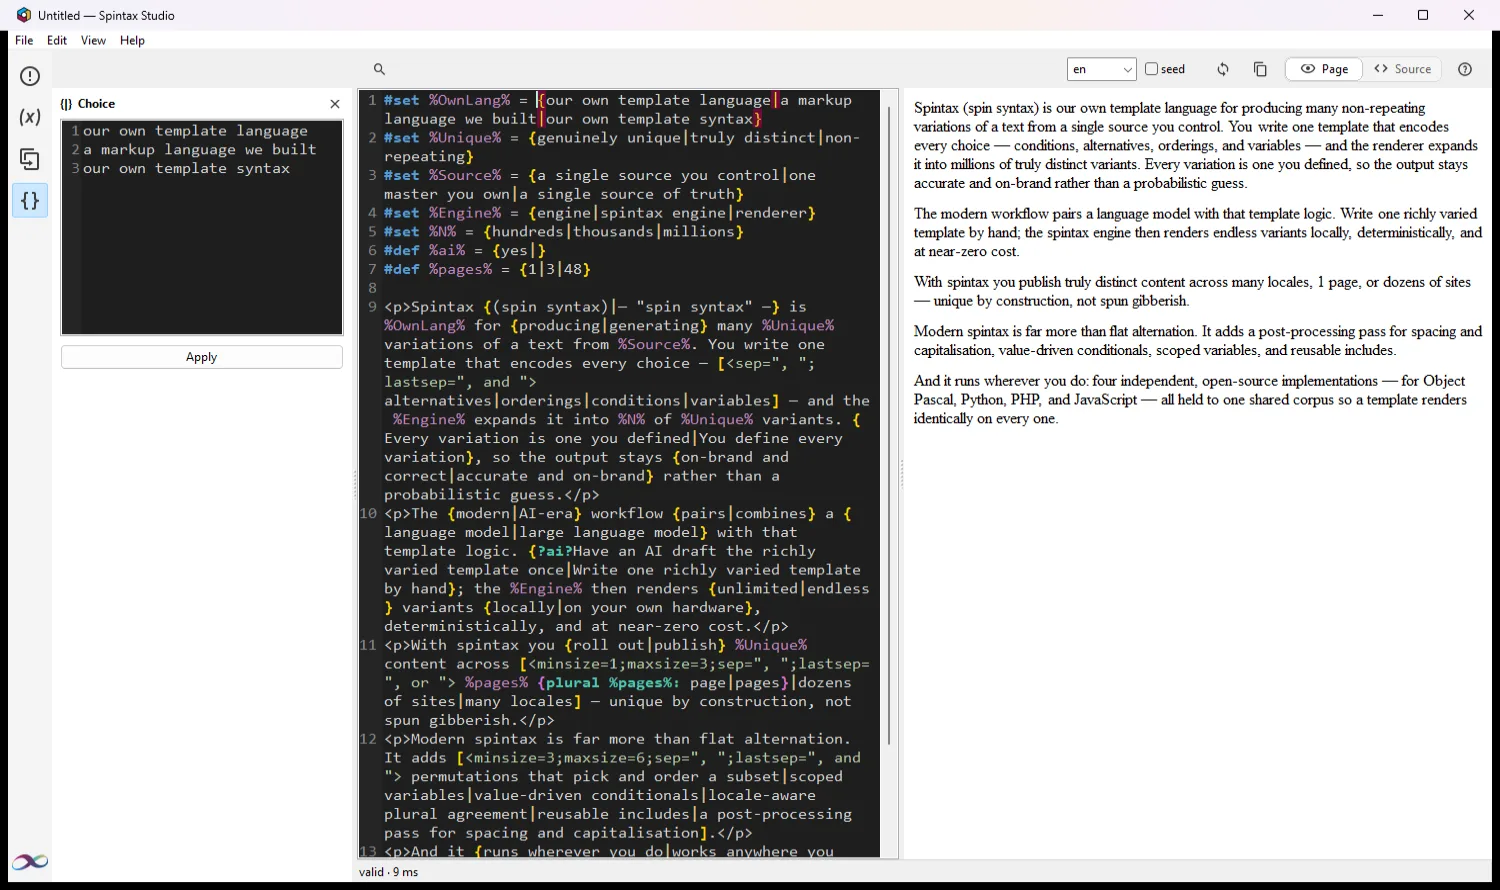The image size is (1500, 890).
Task: Open the en language dropdown
Action: click(x=1101, y=69)
